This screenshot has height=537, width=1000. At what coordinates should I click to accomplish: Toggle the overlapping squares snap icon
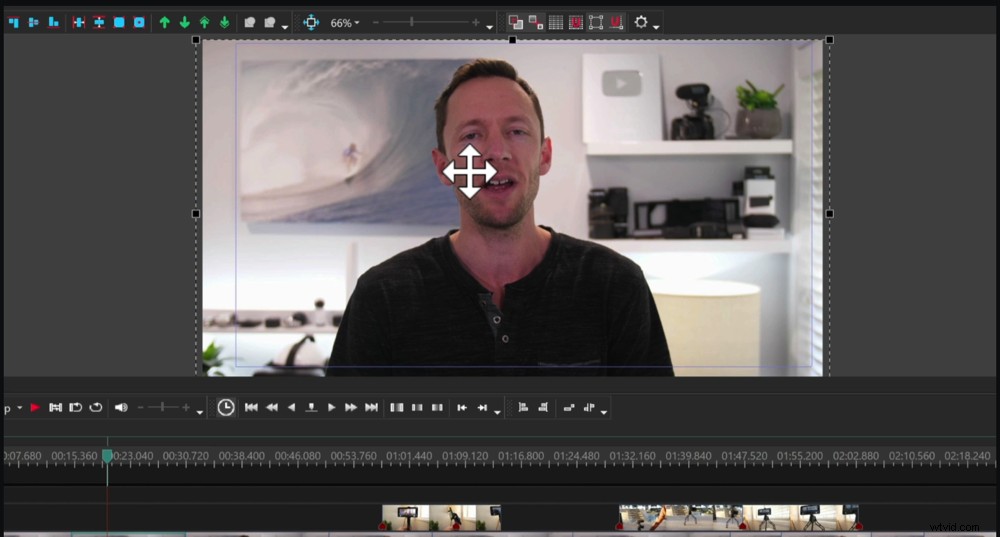click(515, 23)
